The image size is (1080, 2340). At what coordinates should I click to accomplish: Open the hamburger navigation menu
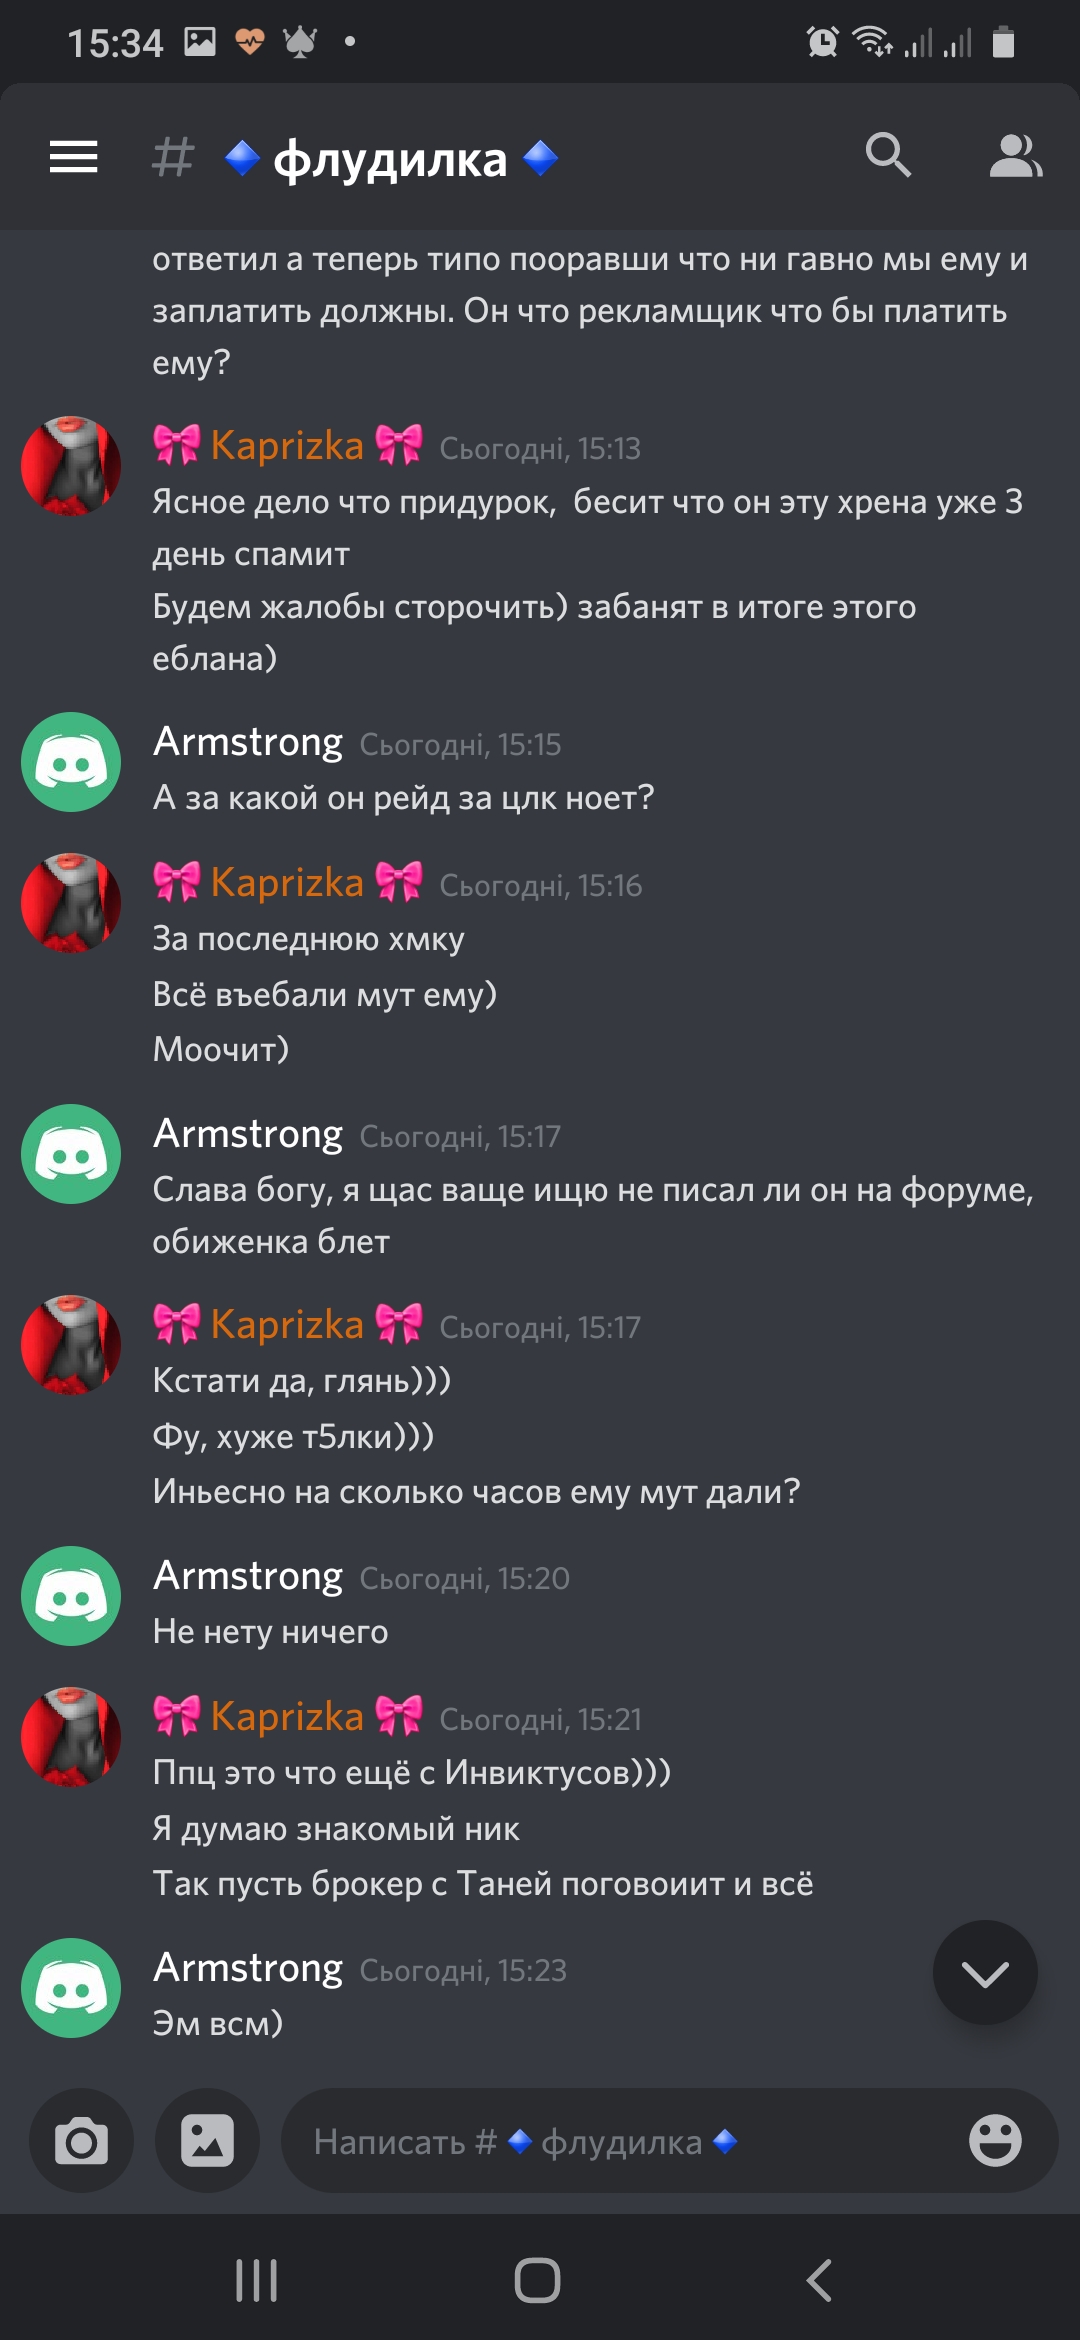[74, 157]
